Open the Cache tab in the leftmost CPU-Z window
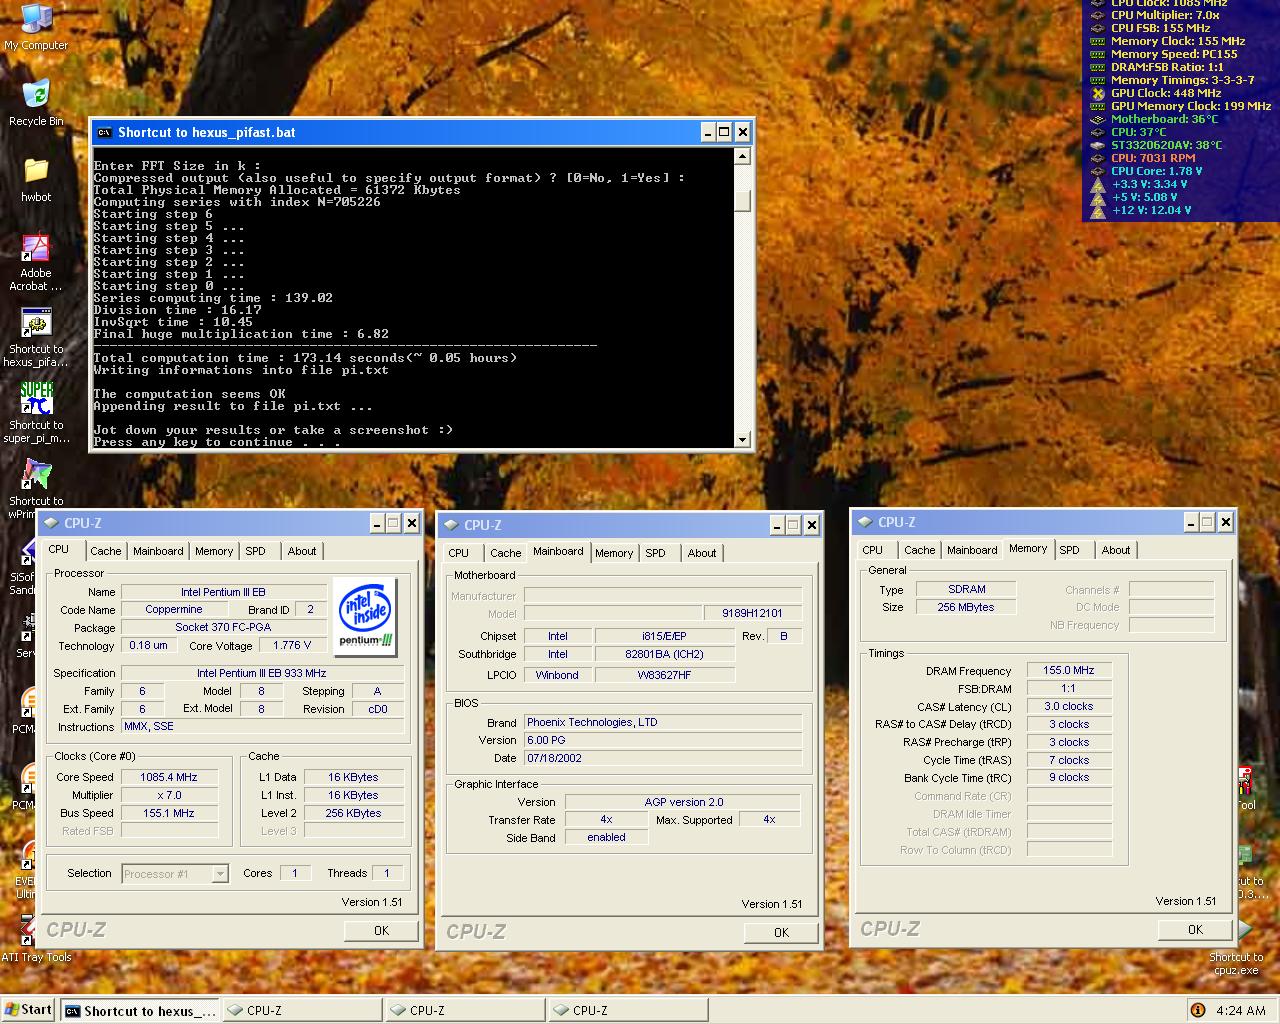This screenshot has height=1024, width=1280. pos(105,551)
